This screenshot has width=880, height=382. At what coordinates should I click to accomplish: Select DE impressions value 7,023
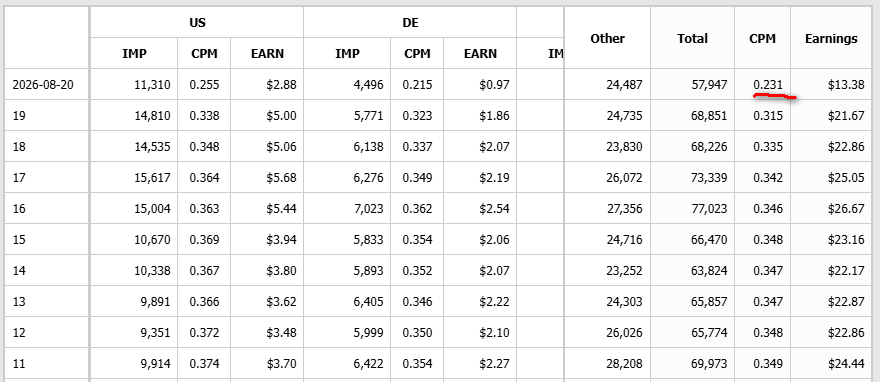pos(368,209)
